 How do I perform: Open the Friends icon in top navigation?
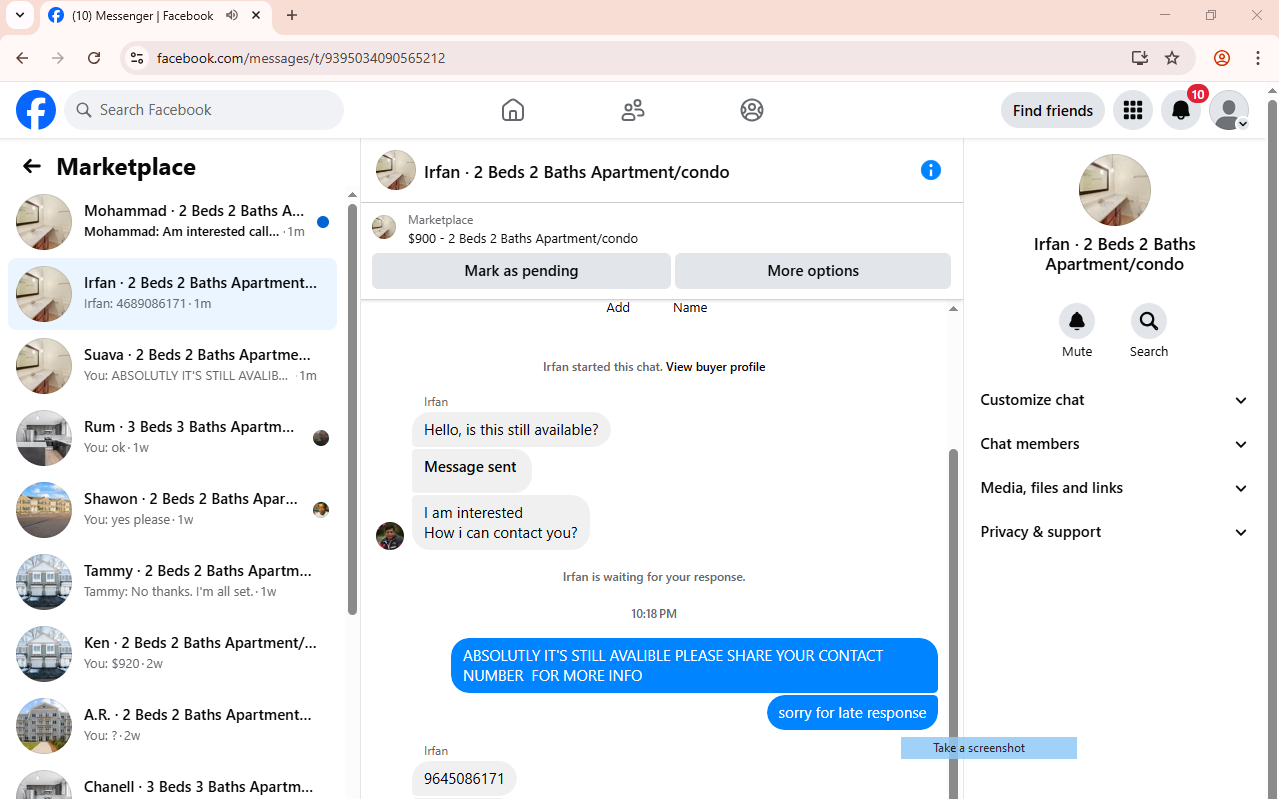633,110
